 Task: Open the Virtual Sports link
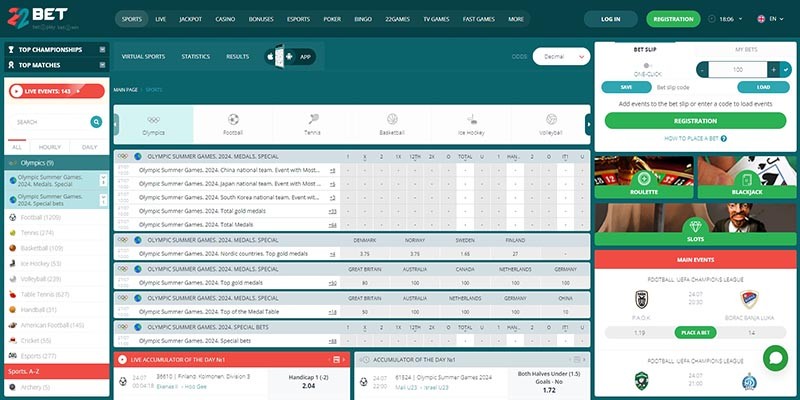[143, 57]
